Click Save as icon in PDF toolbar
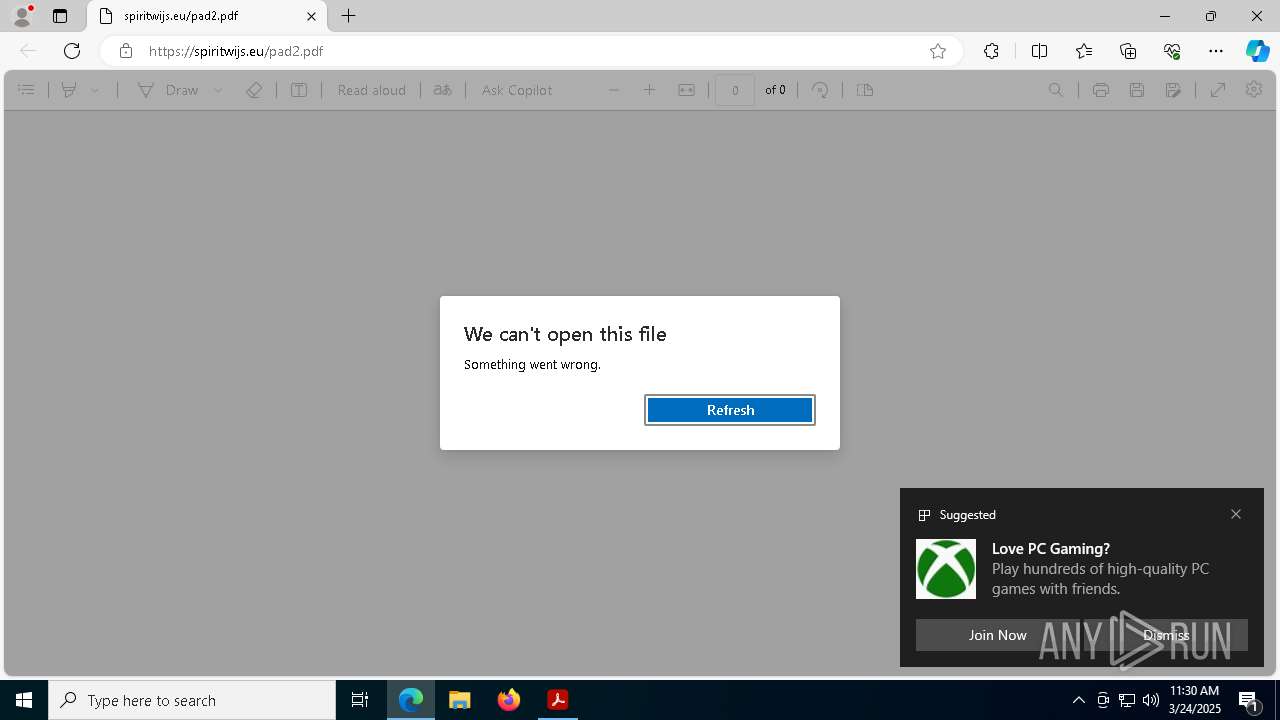1280x720 pixels. 1174,90
